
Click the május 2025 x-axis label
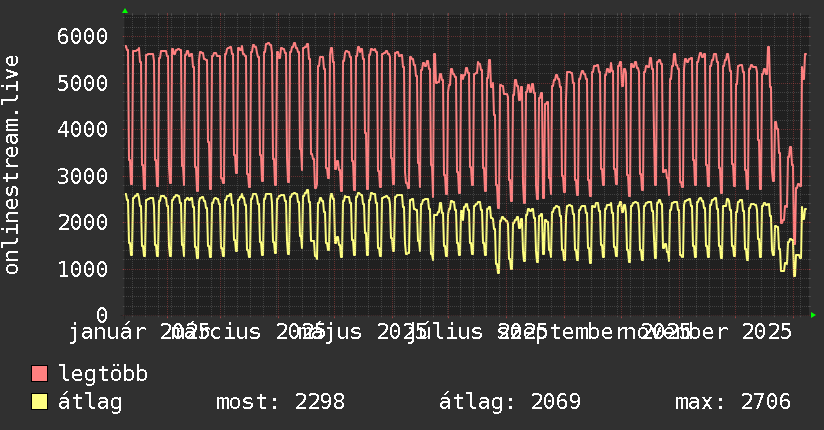(358, 332)
